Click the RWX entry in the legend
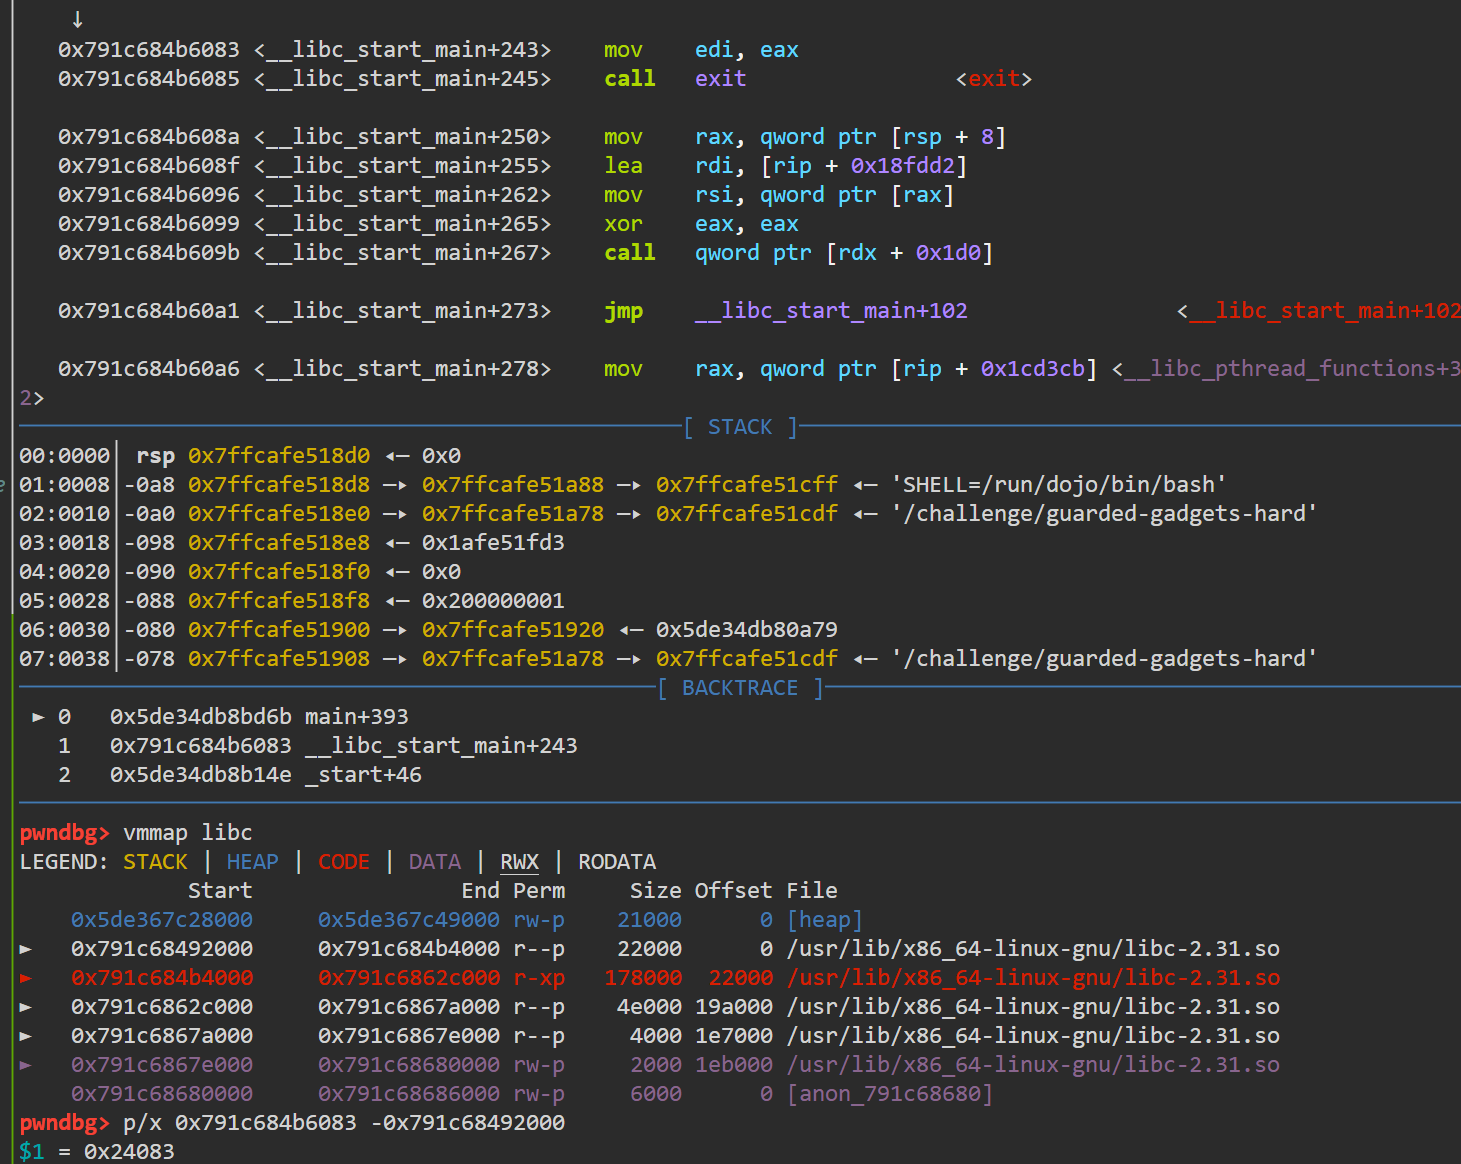Viewport: 1461px width, 1164px height. pos(519,862)
